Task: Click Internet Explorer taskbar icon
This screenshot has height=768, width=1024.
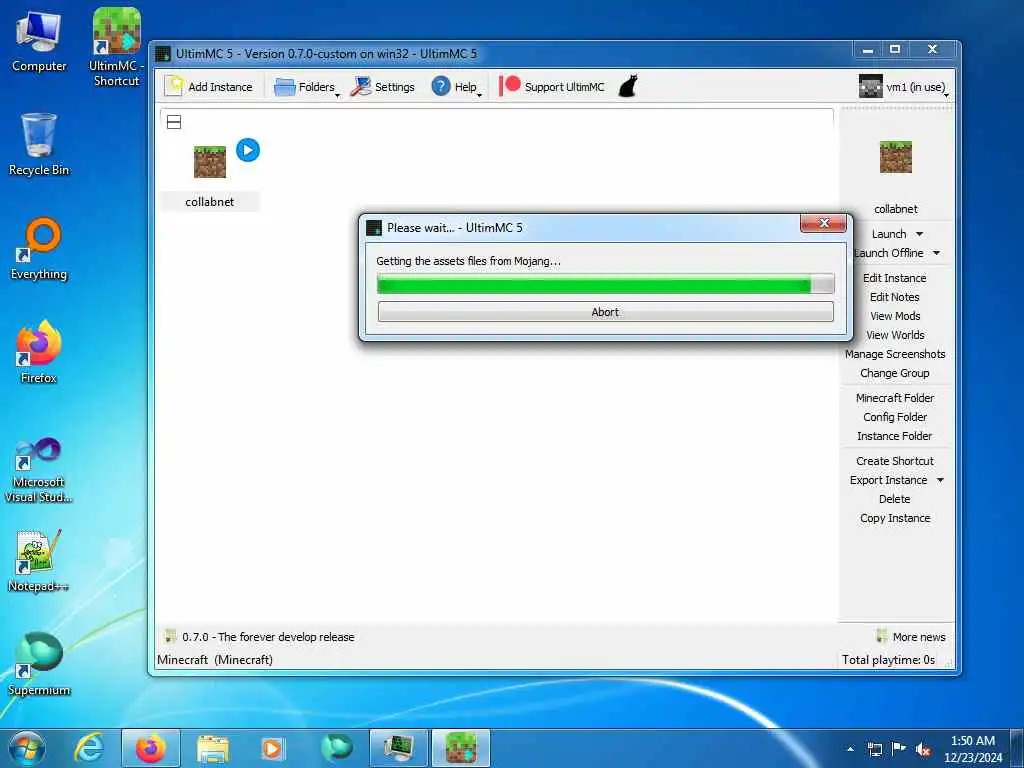Action: point(89,748)
